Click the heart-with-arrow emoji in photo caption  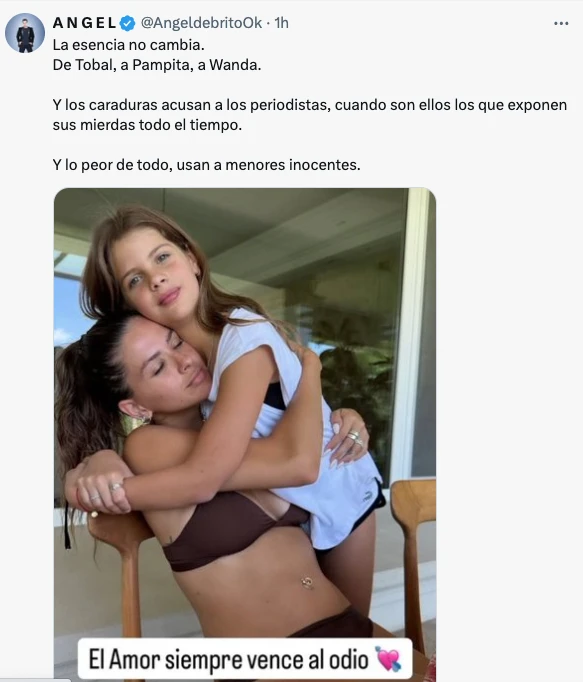(x=388, y=660)
